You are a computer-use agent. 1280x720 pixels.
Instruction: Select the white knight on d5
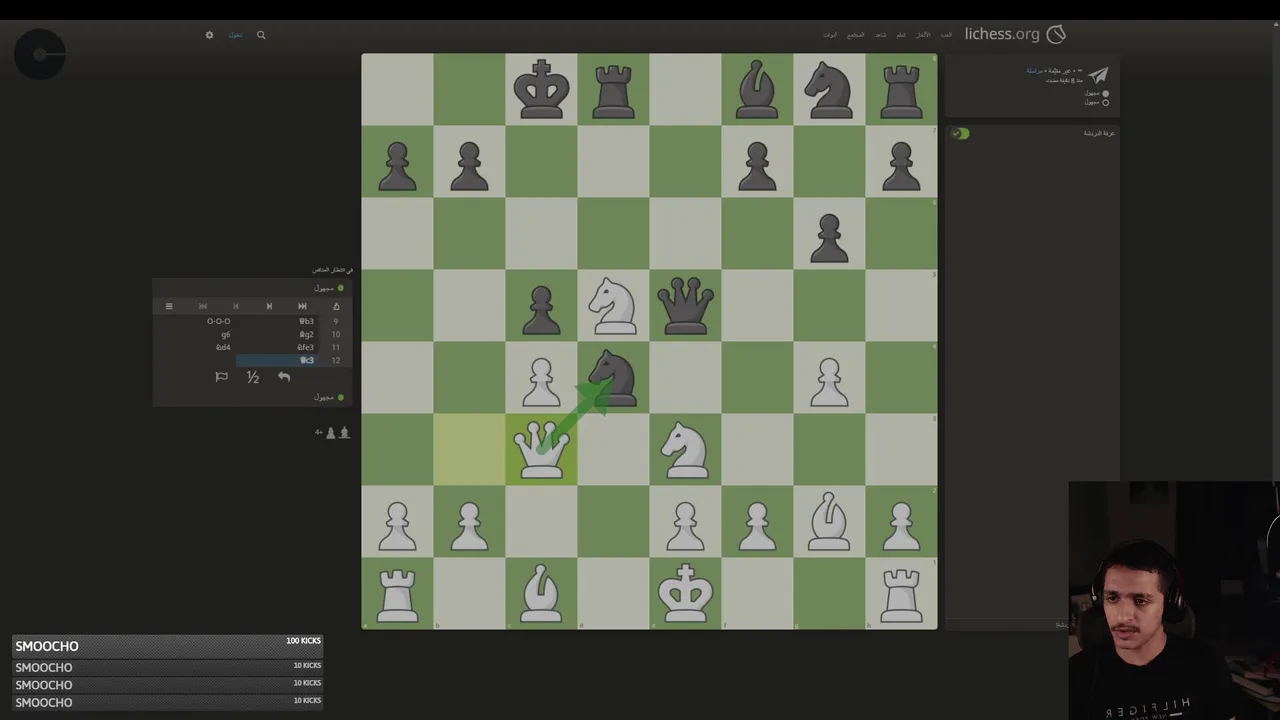coord(613,306)
